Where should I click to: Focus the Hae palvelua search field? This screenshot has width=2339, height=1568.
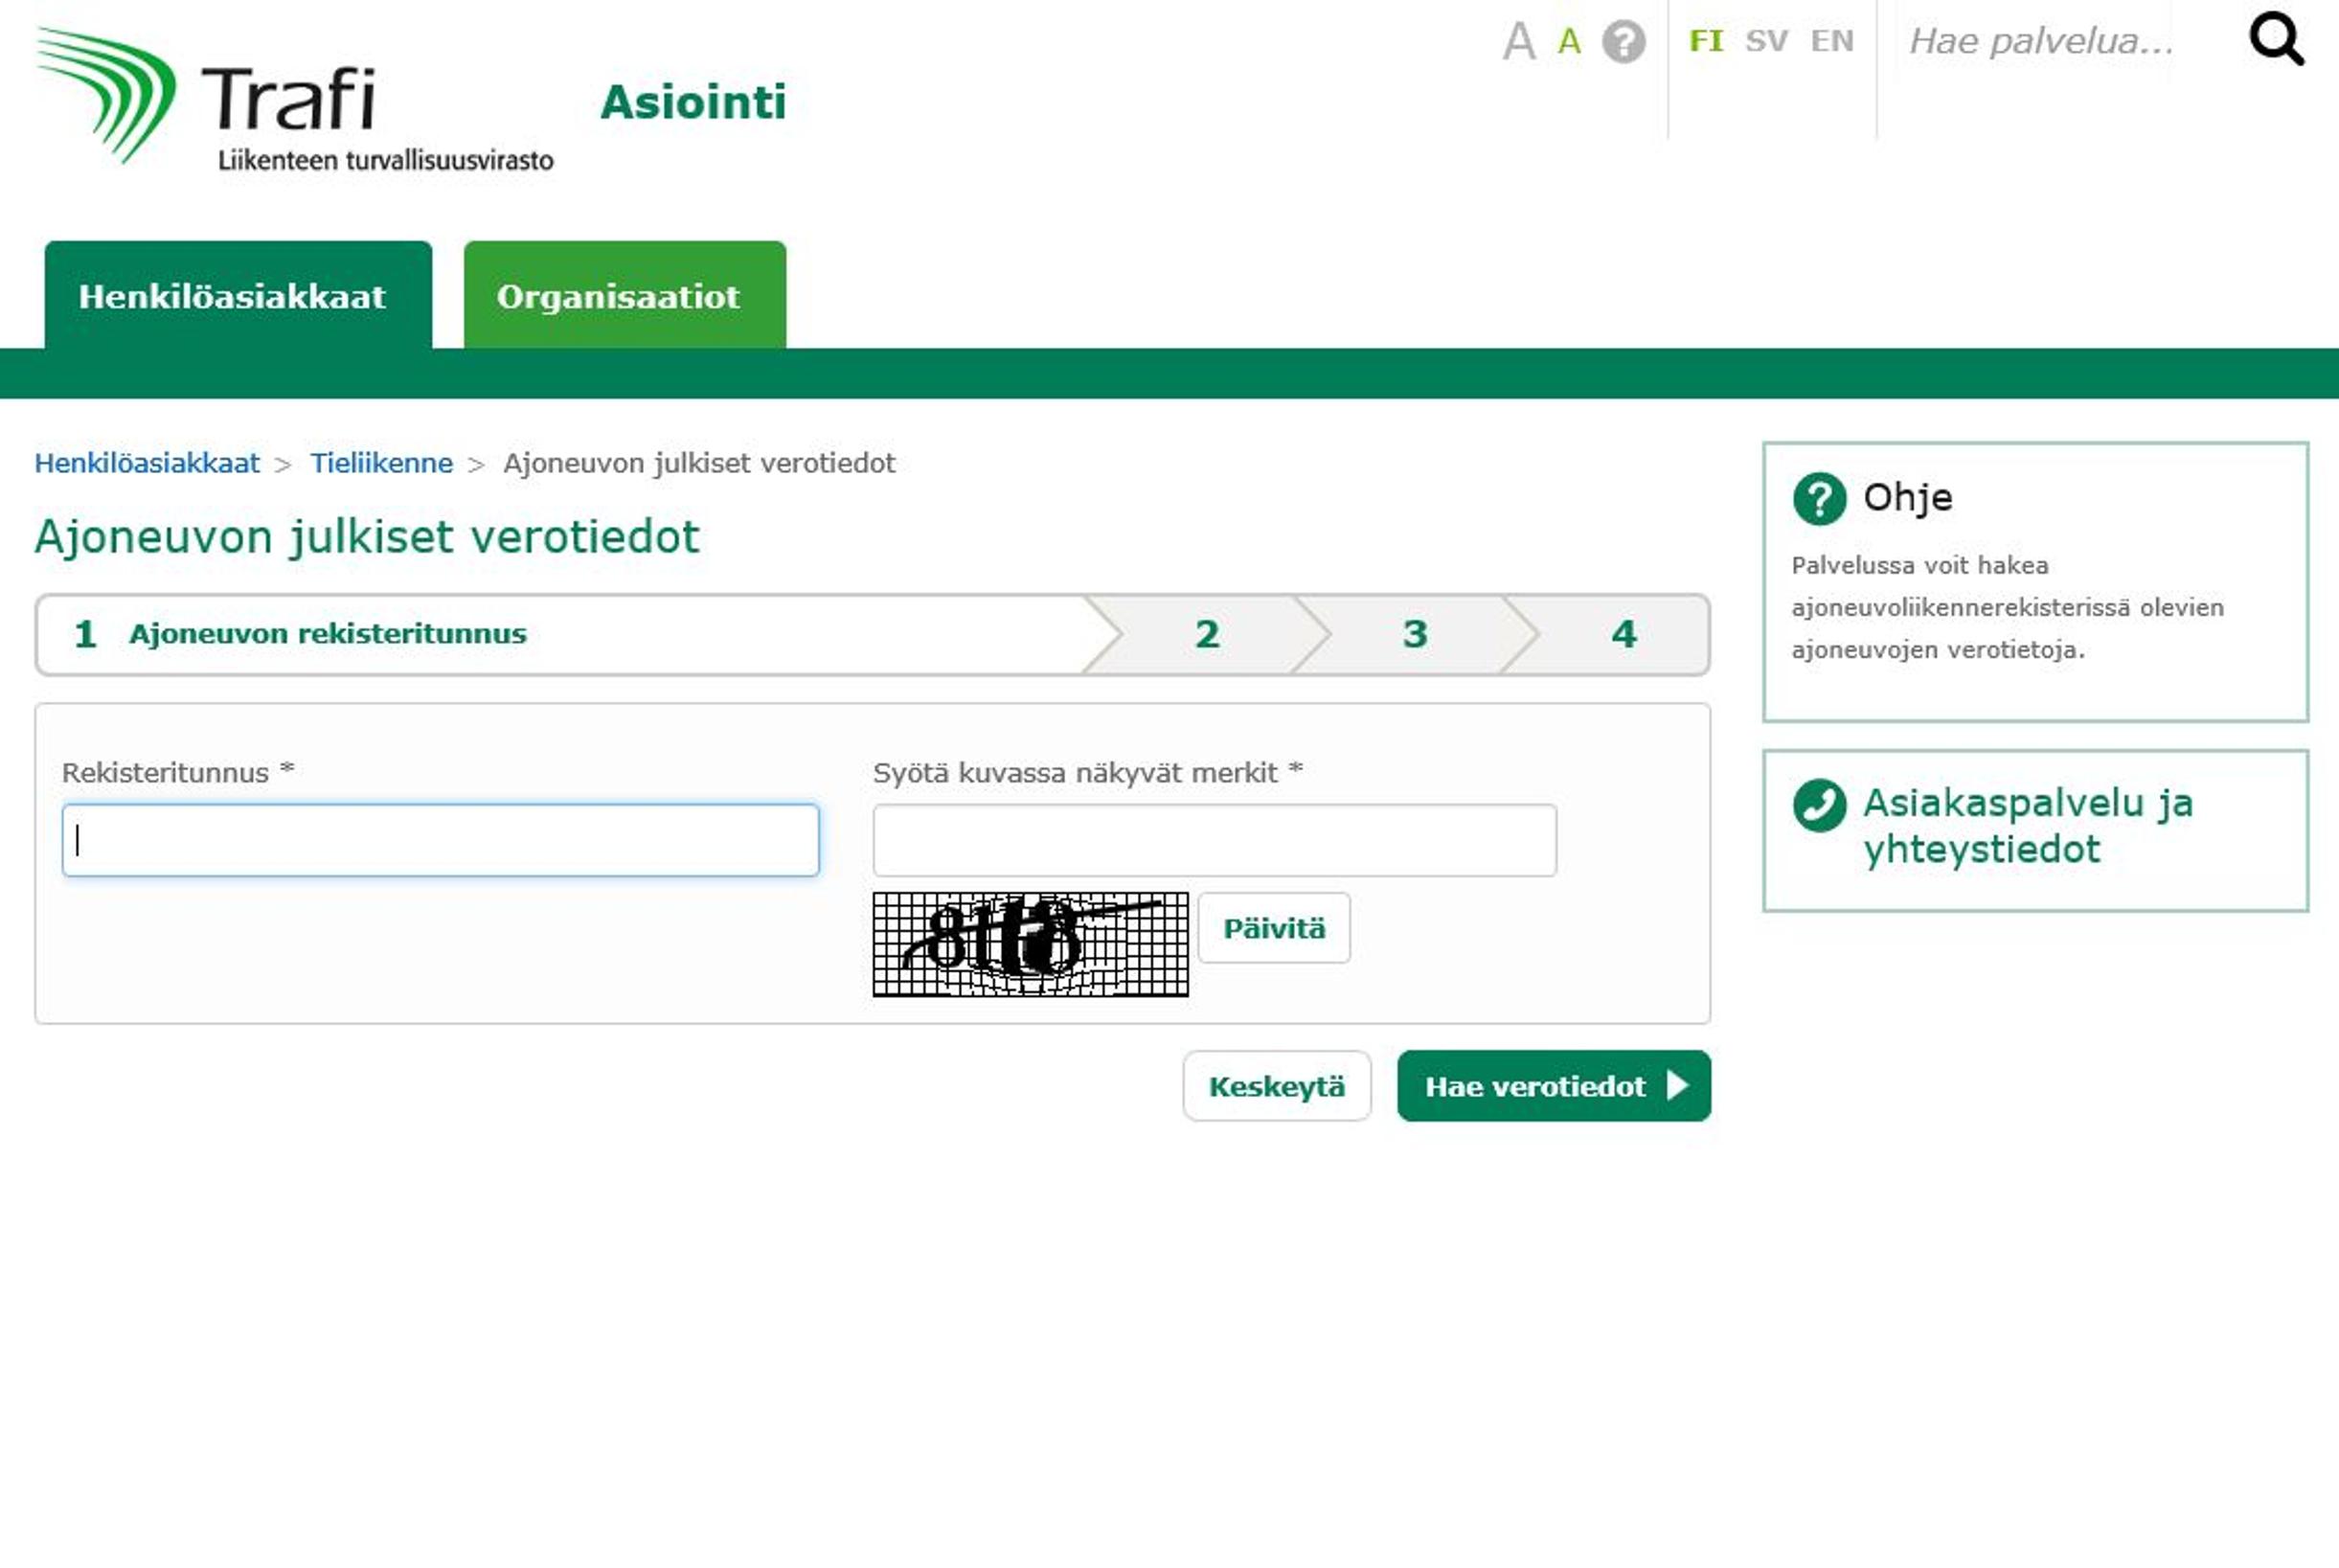(x=2040, y=41)
